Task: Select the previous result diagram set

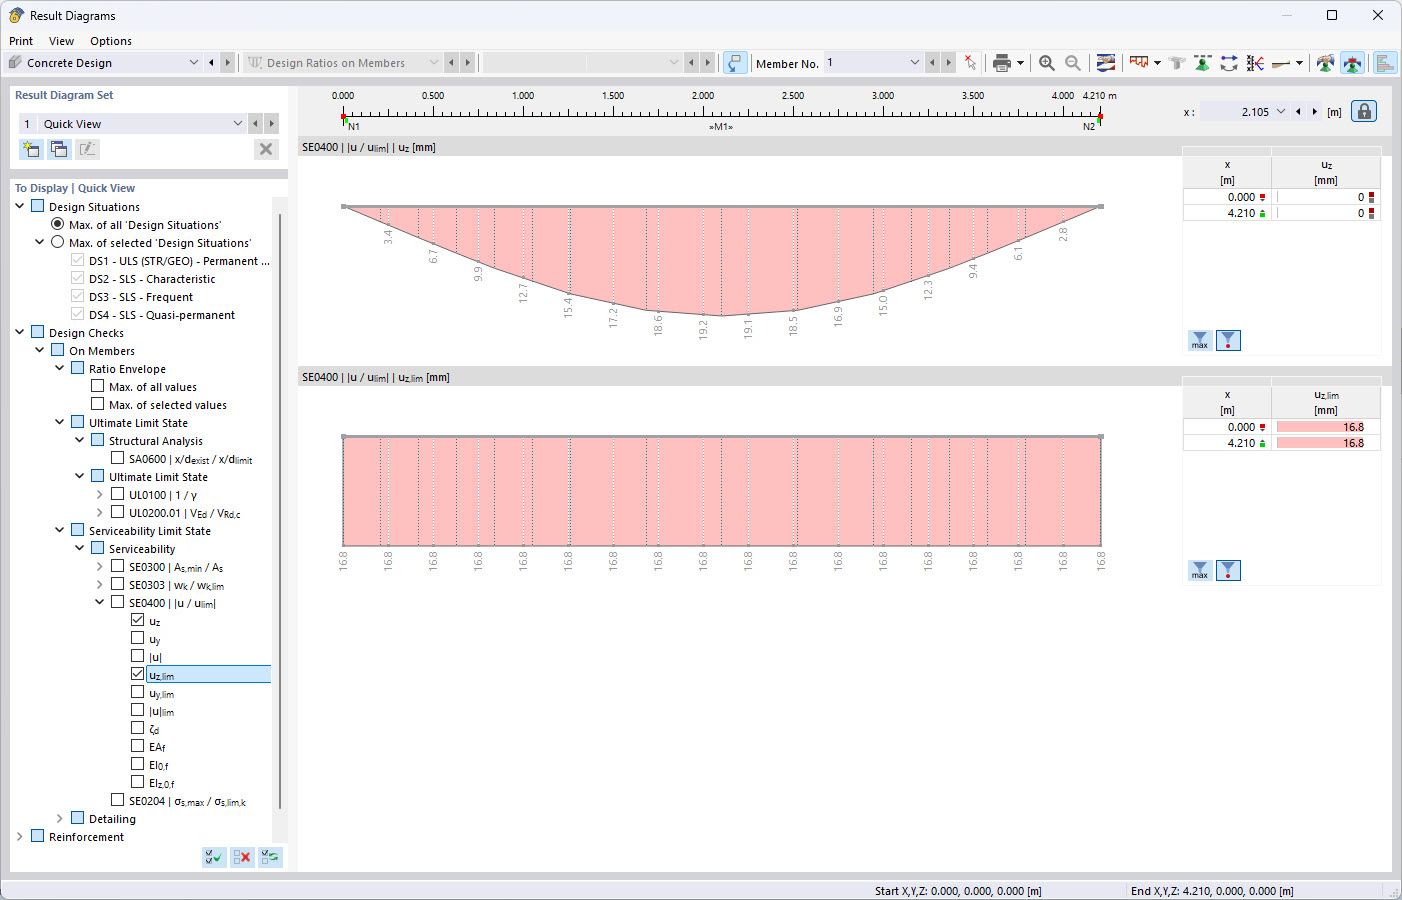Action: coord(256,124)
